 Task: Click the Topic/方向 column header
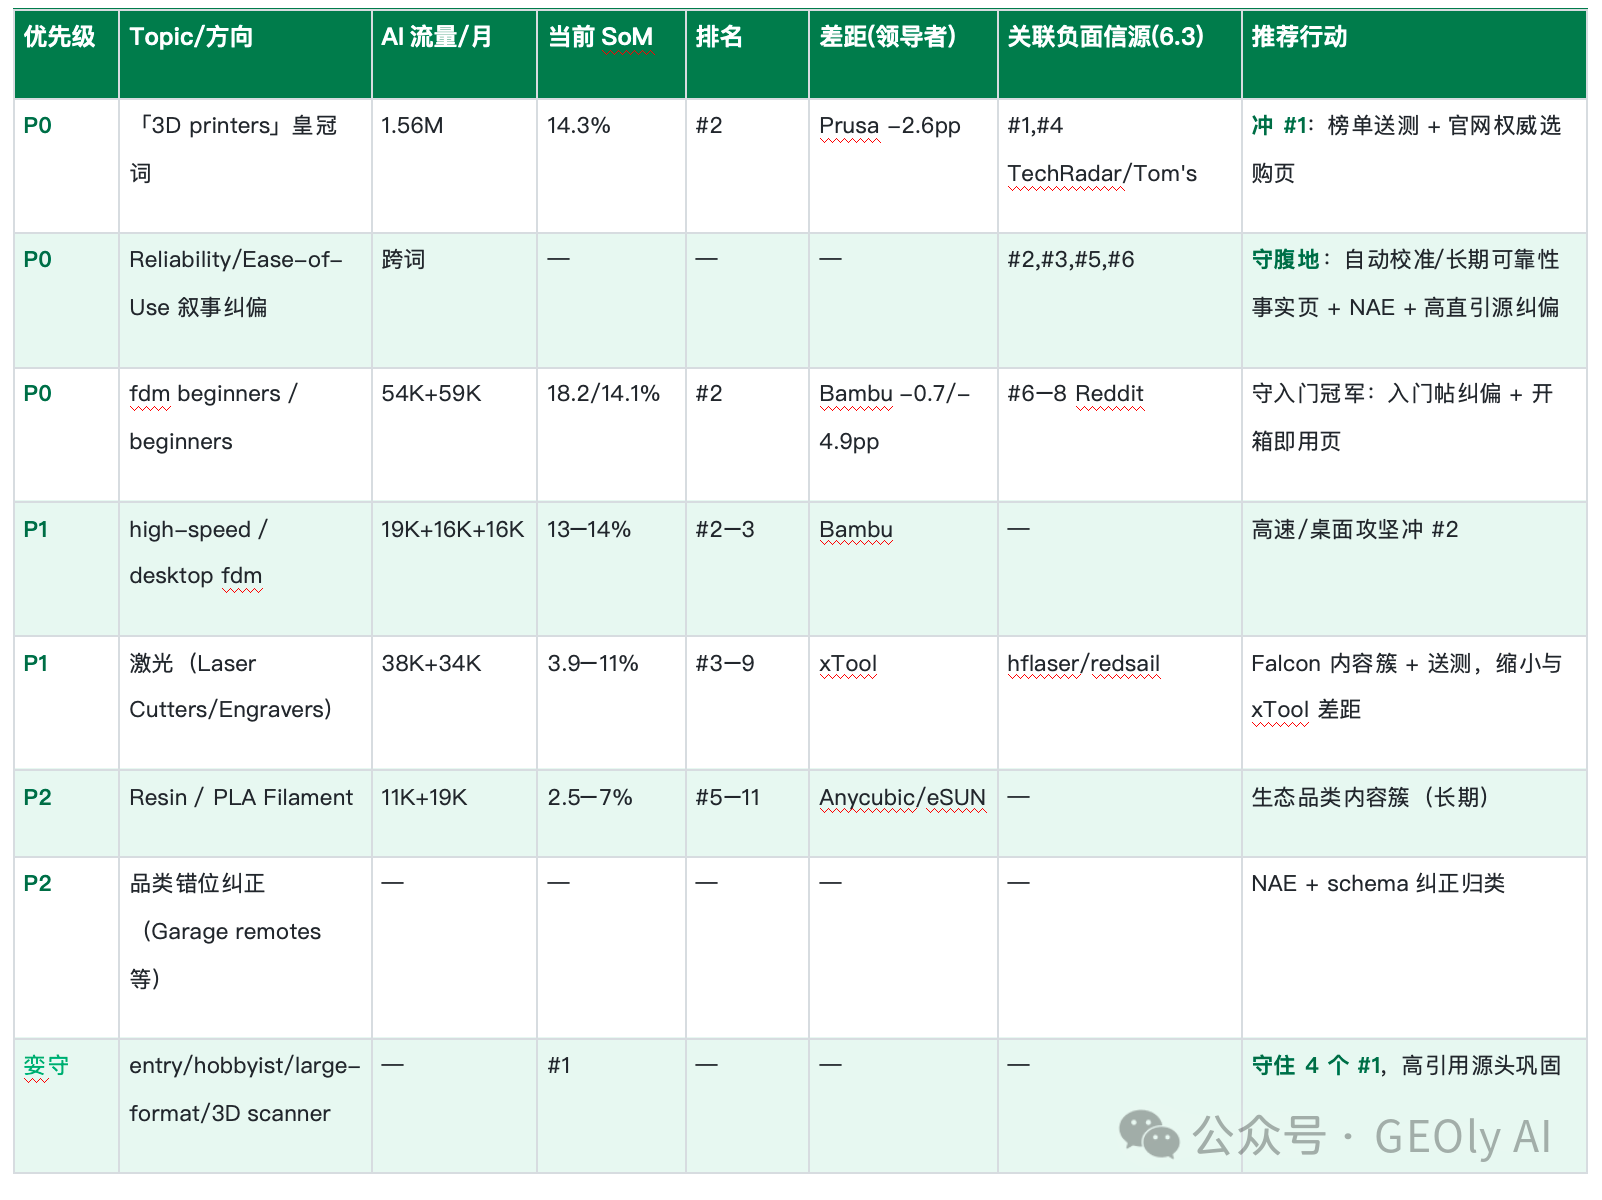pos(245,55)
